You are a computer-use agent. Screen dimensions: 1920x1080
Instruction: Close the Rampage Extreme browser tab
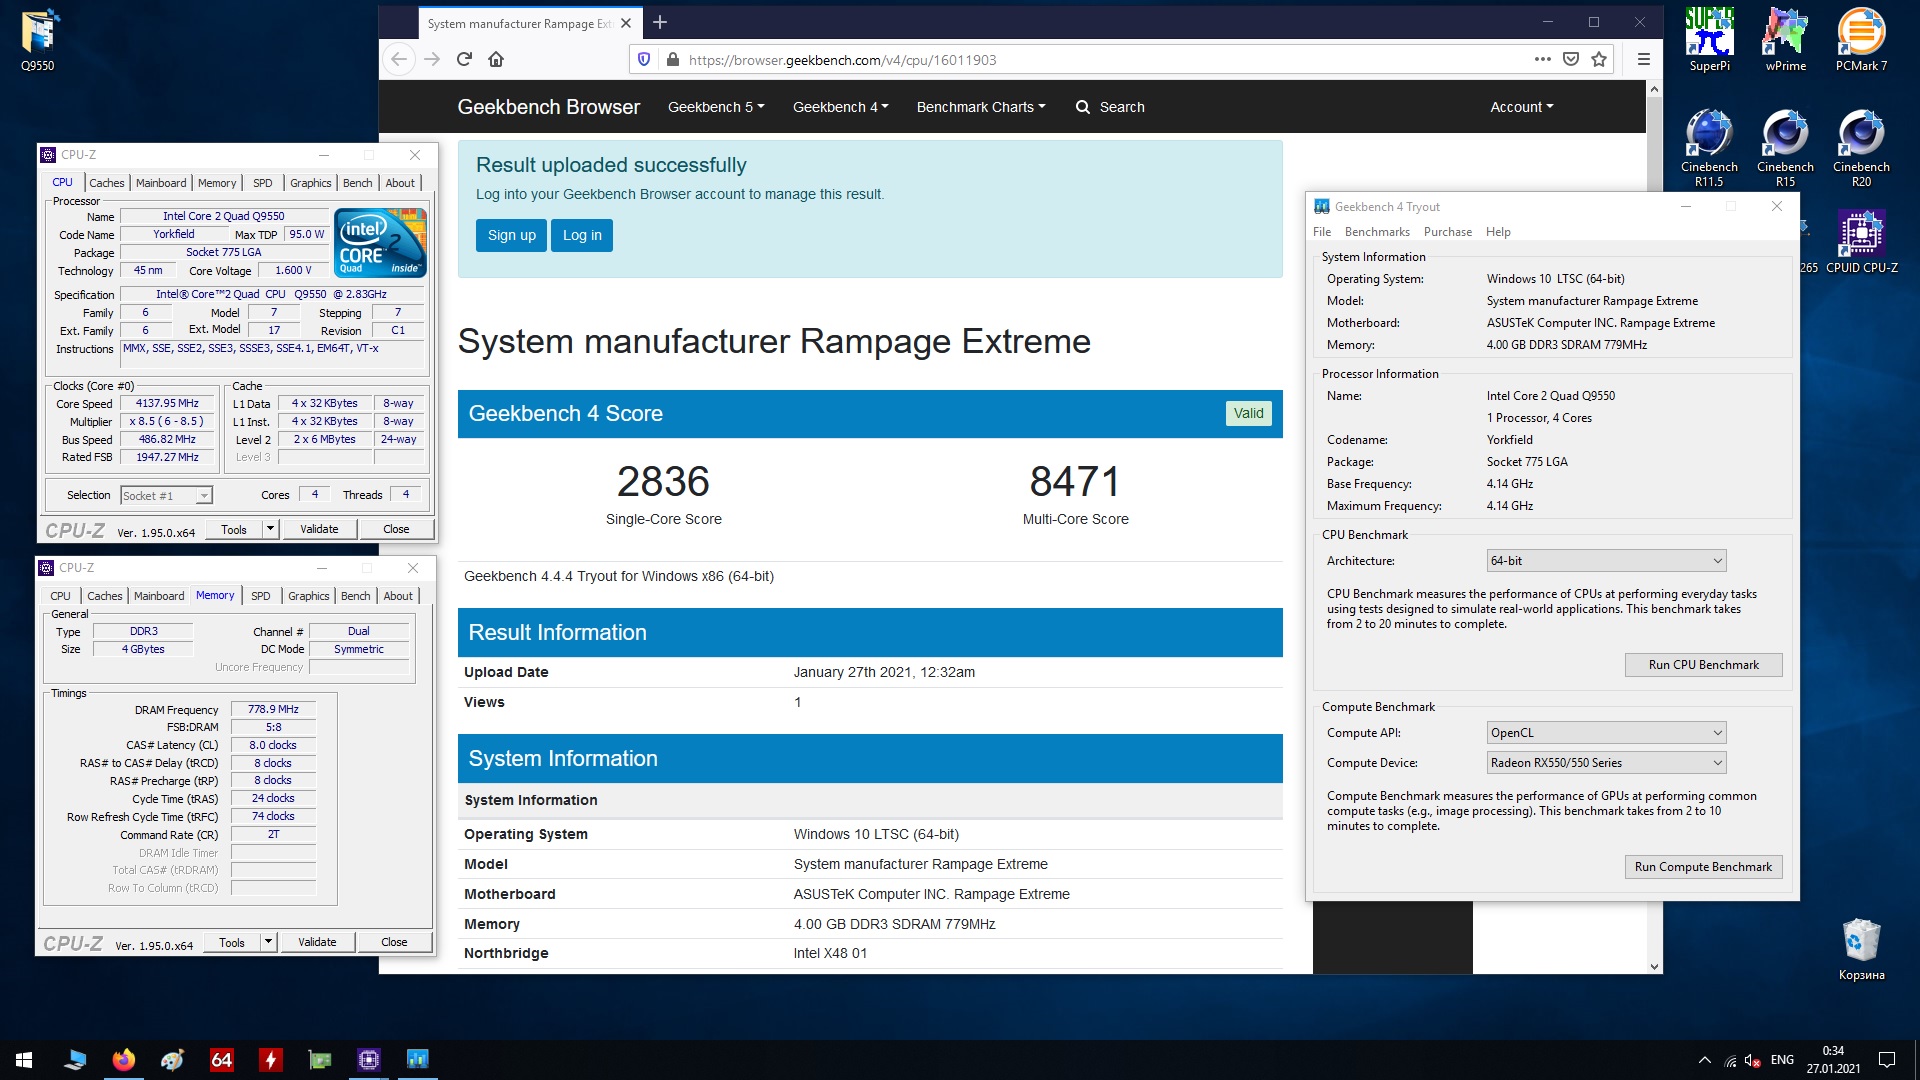626,23
